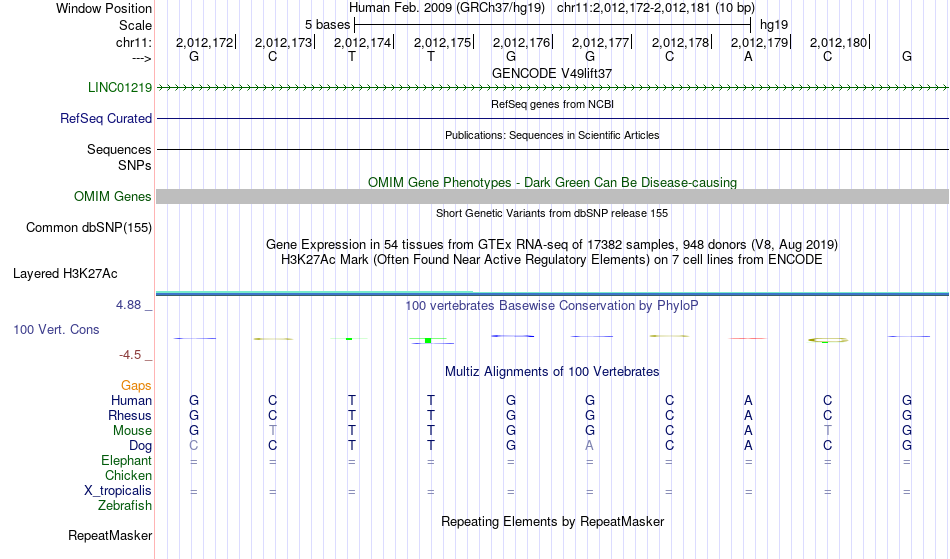The image size is (950, 559).
Task: Click the X_tropicalis species label
Action: pos(118,491)
